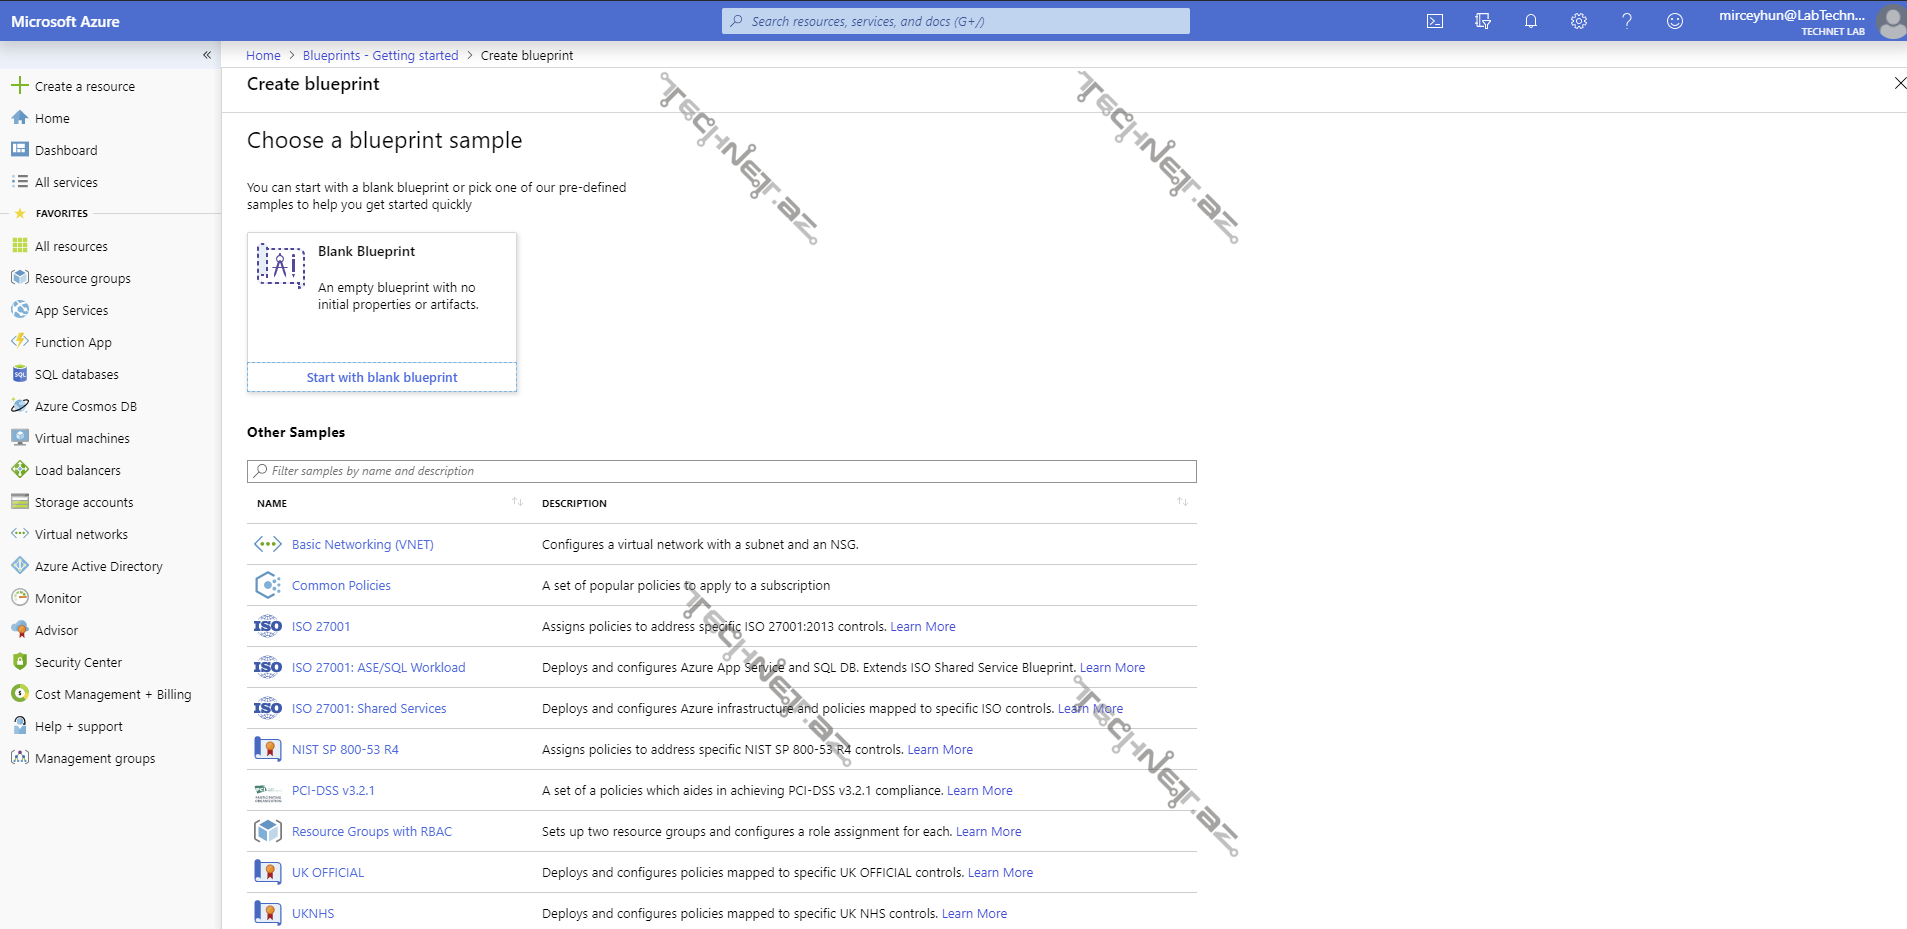Sort samples by Name column arrows

[x=517, y=502]
